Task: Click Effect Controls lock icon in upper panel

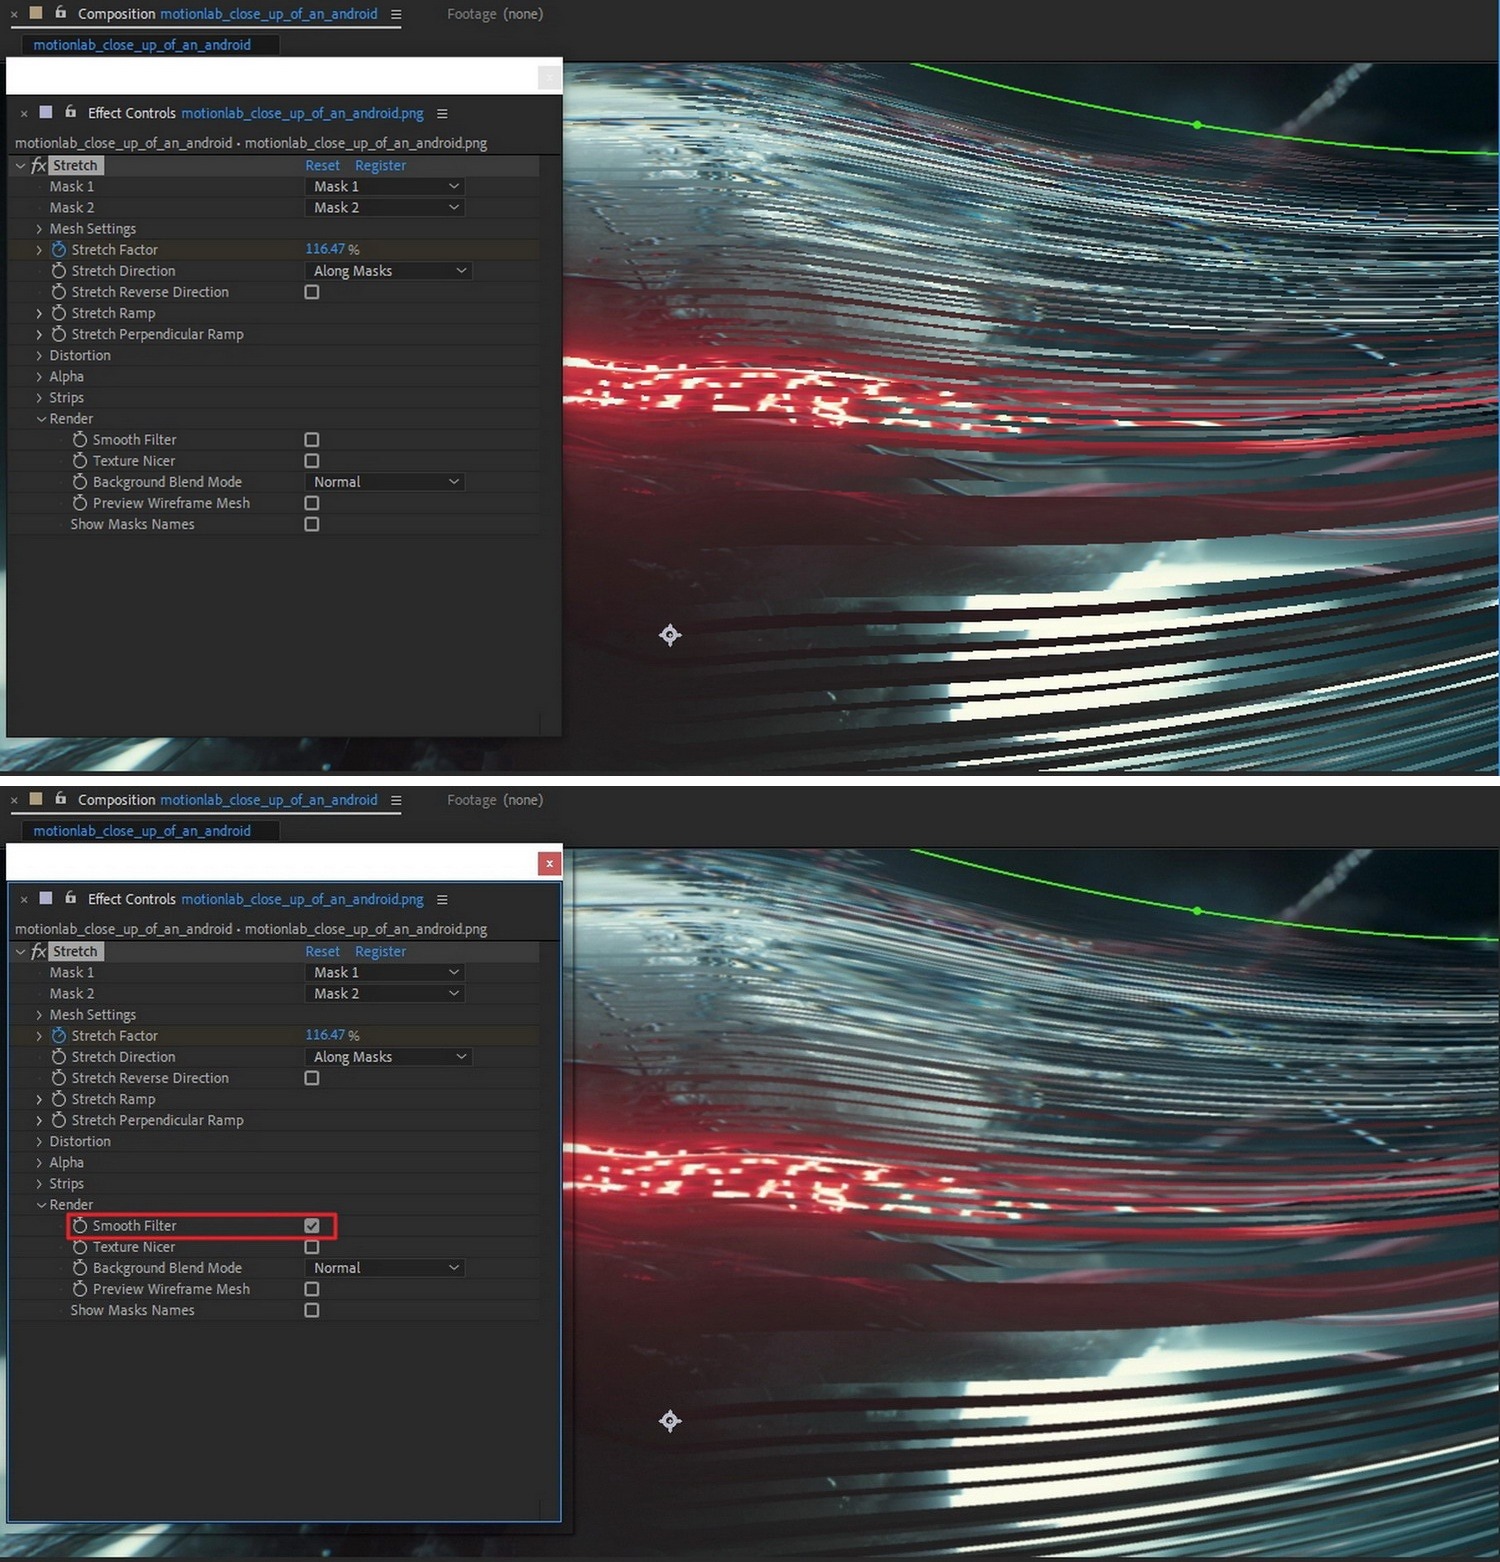Action: 70,112
